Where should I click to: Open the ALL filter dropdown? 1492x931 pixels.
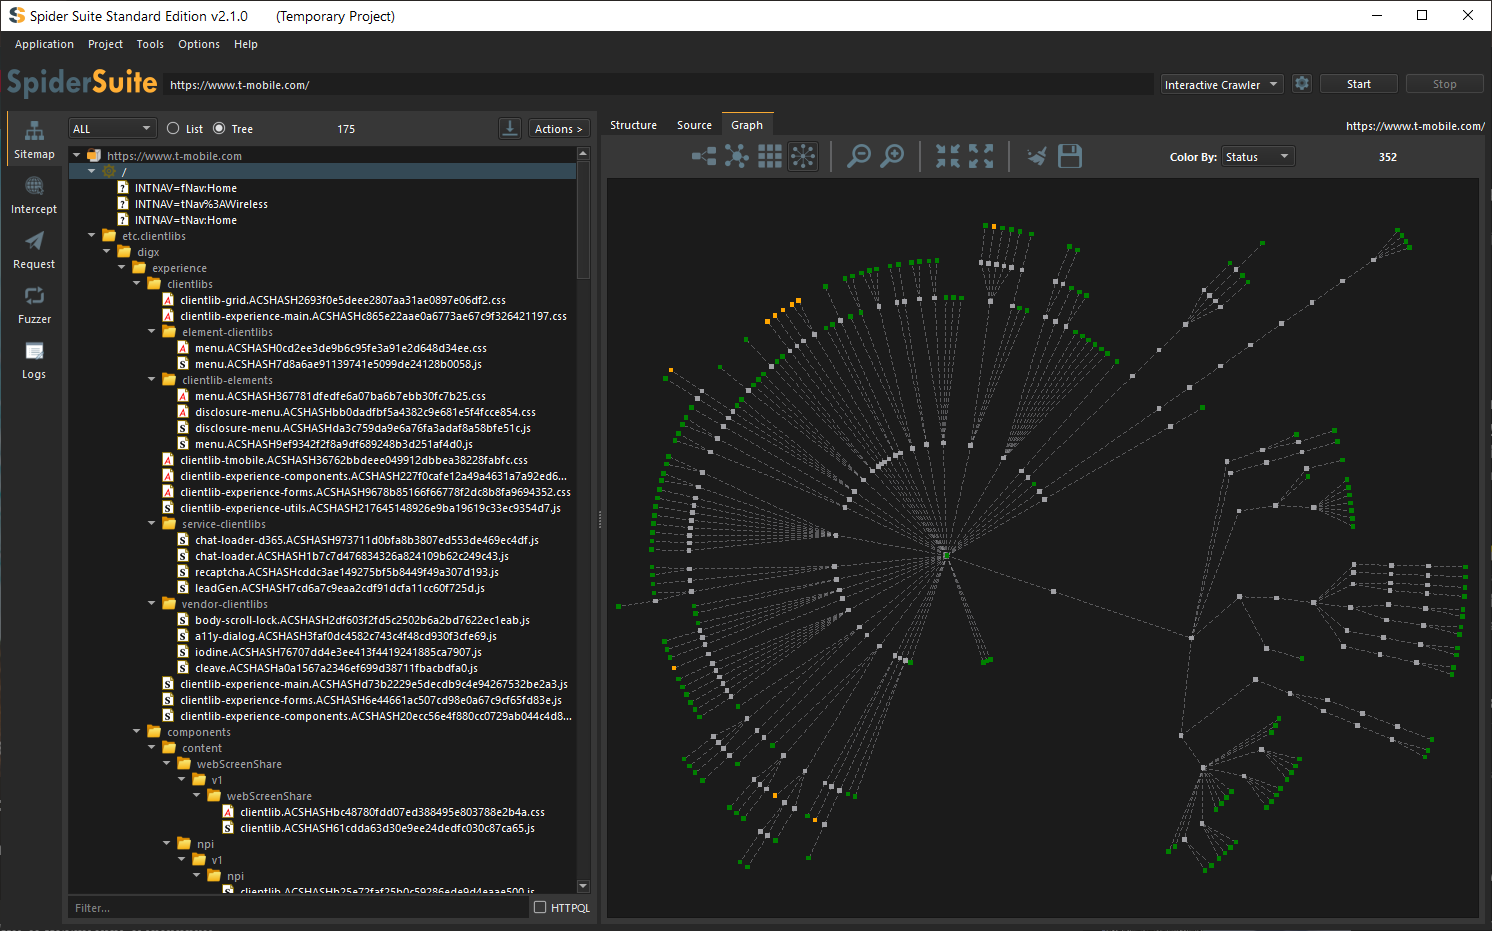tap(112, 128)
